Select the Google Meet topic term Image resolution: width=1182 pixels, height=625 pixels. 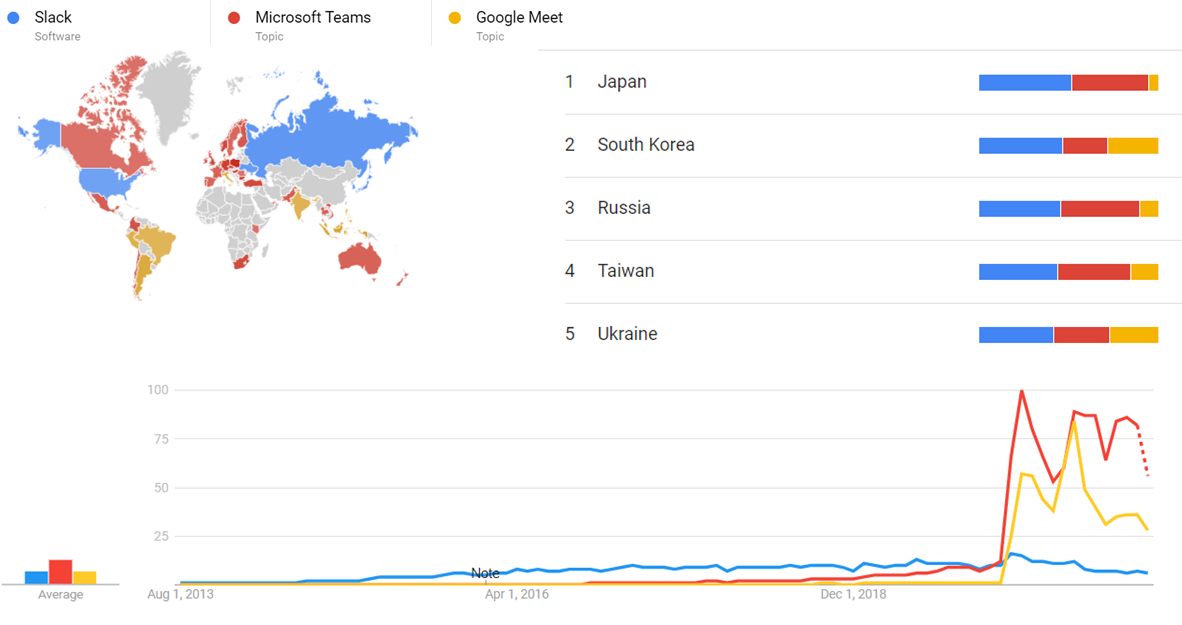coord(519,18)
